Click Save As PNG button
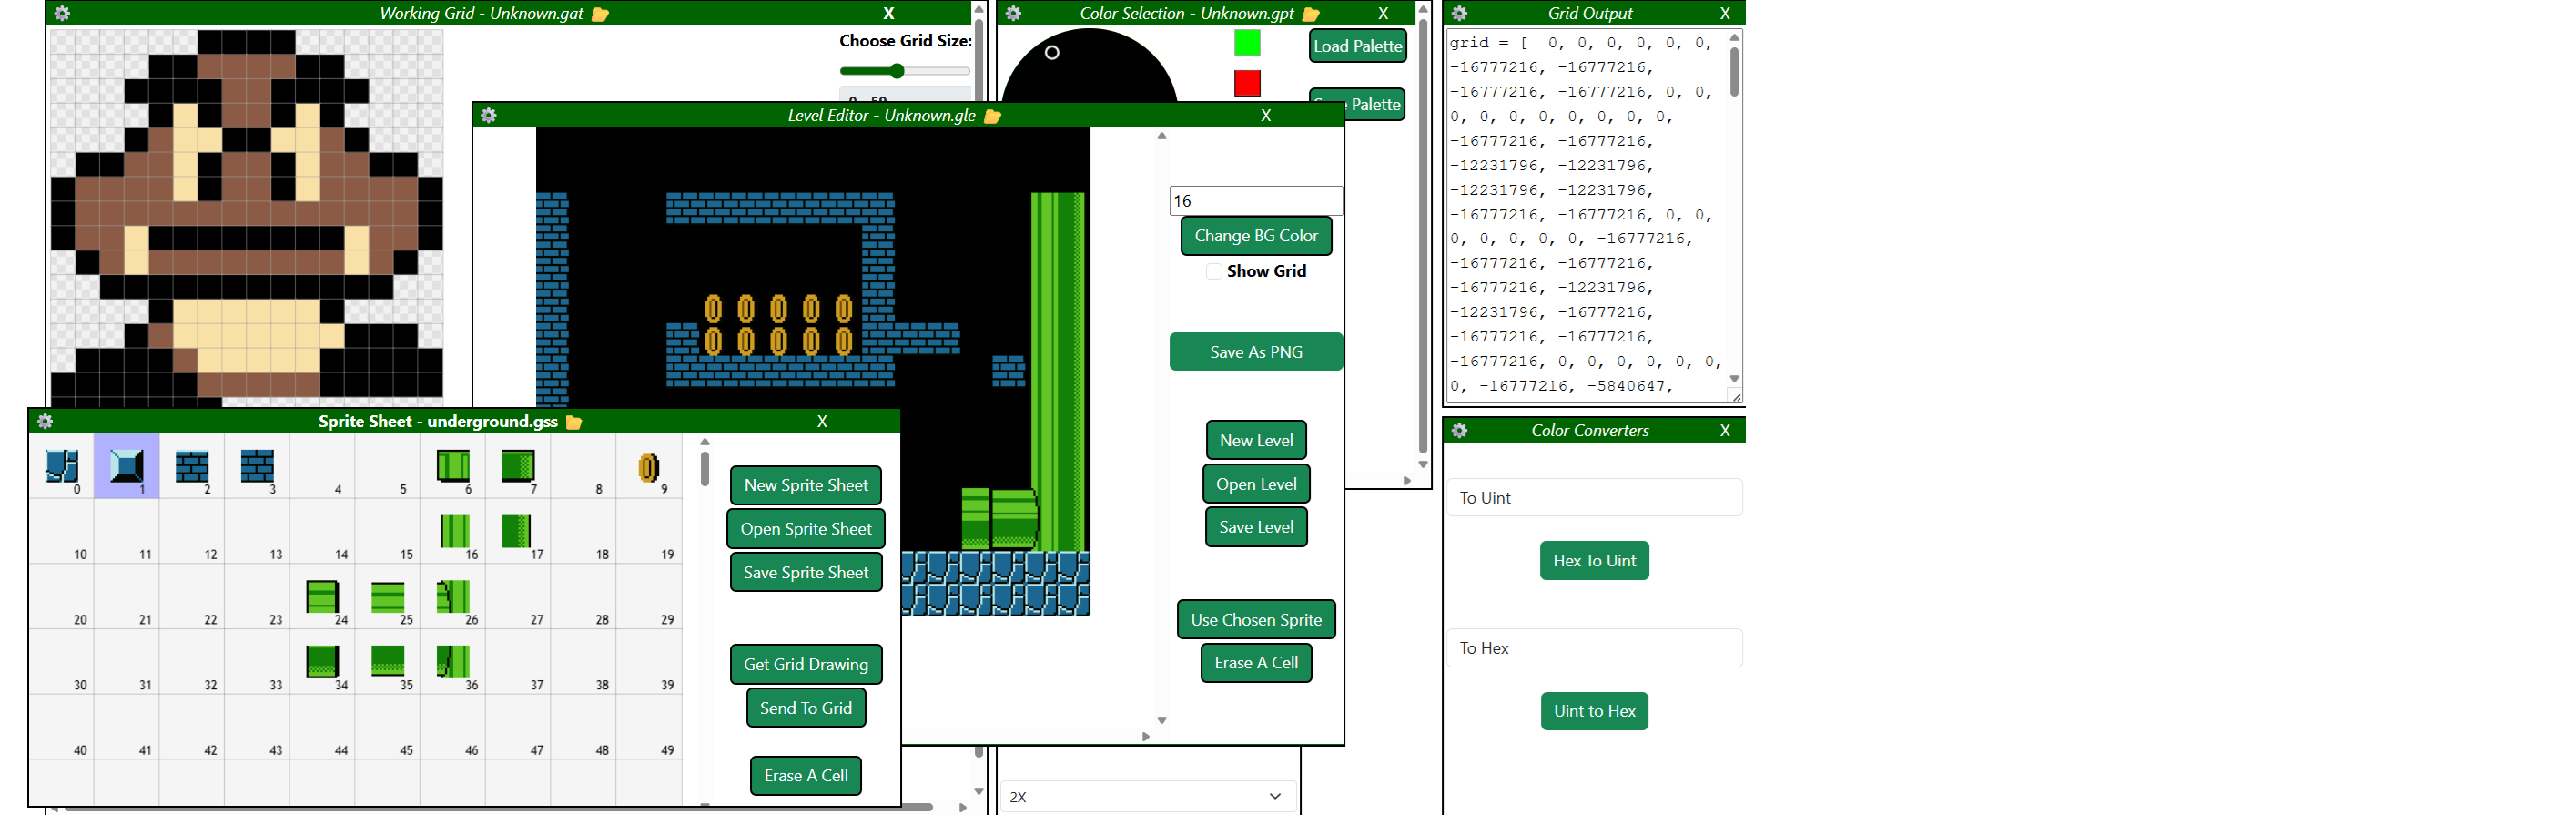 pyautogui.click(x=1256, y=352)
